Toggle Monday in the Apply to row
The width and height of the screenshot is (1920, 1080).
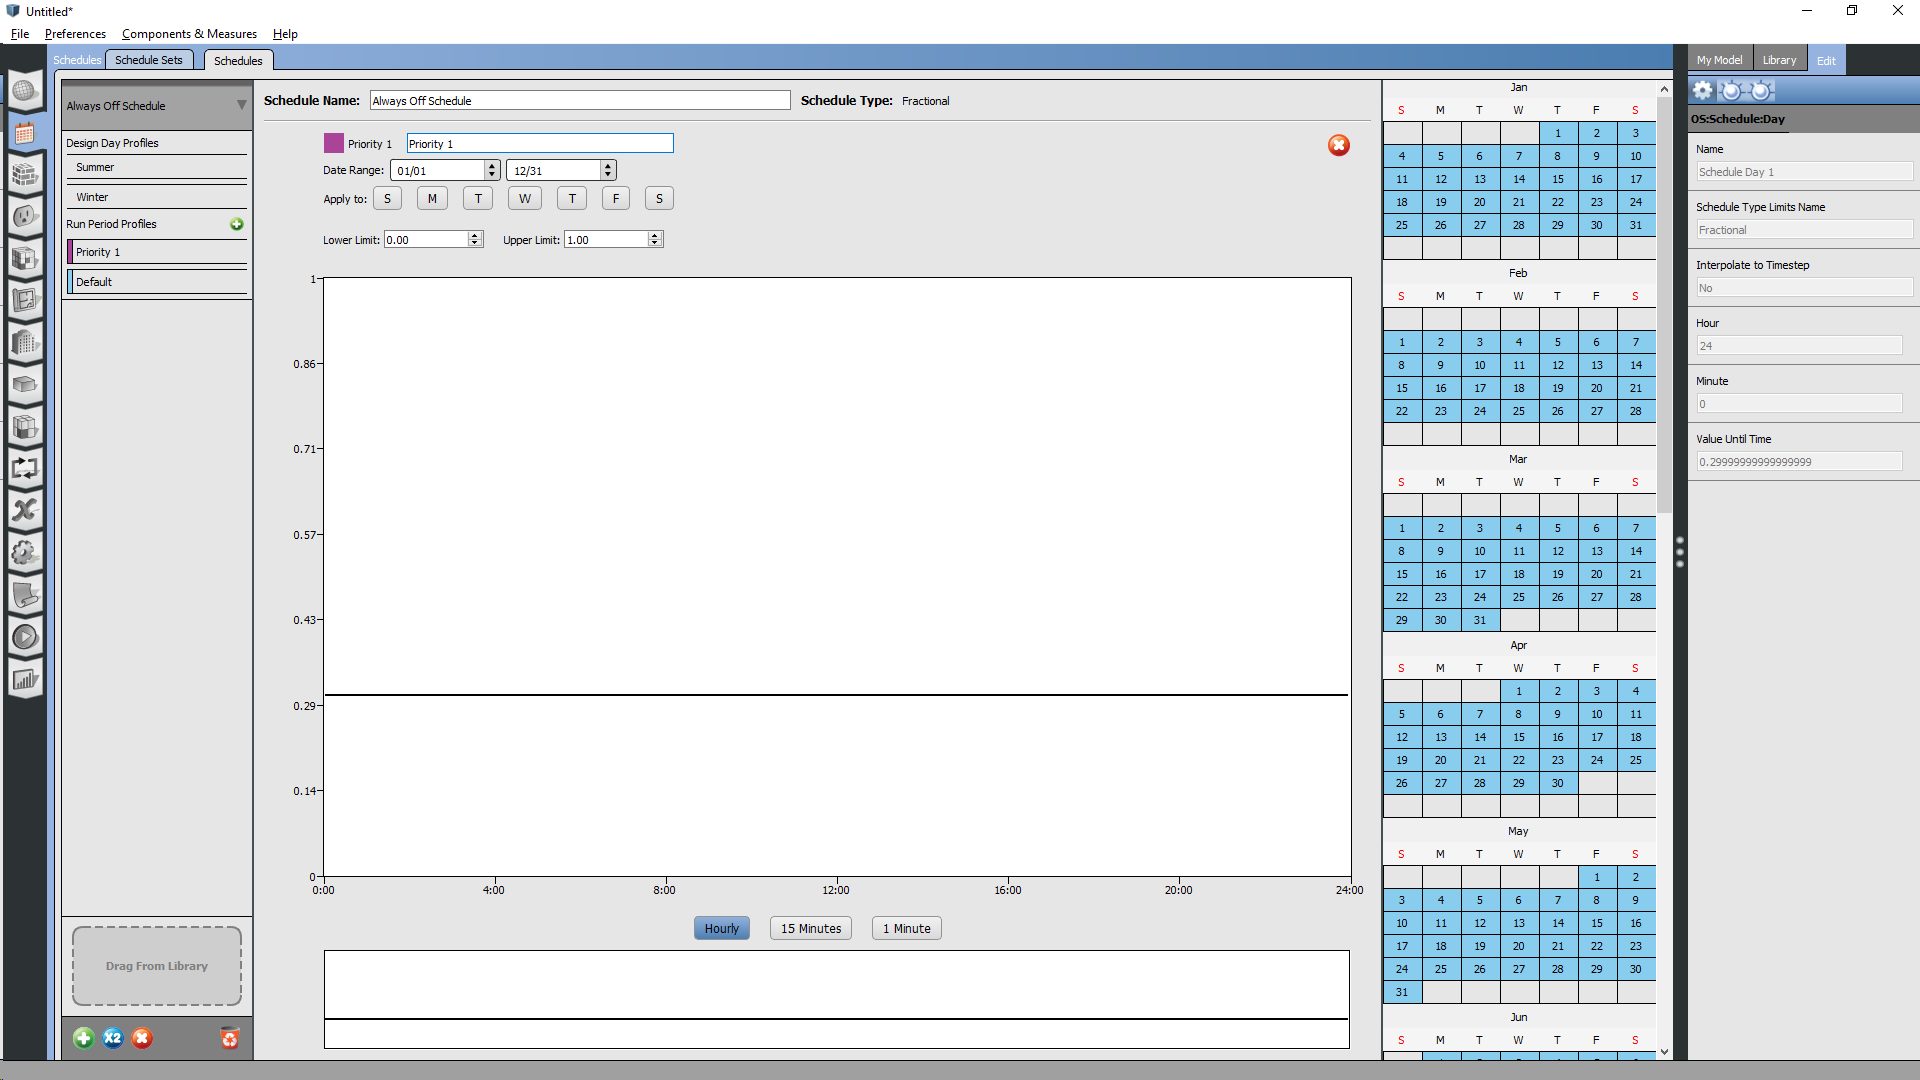pos(432,198)
